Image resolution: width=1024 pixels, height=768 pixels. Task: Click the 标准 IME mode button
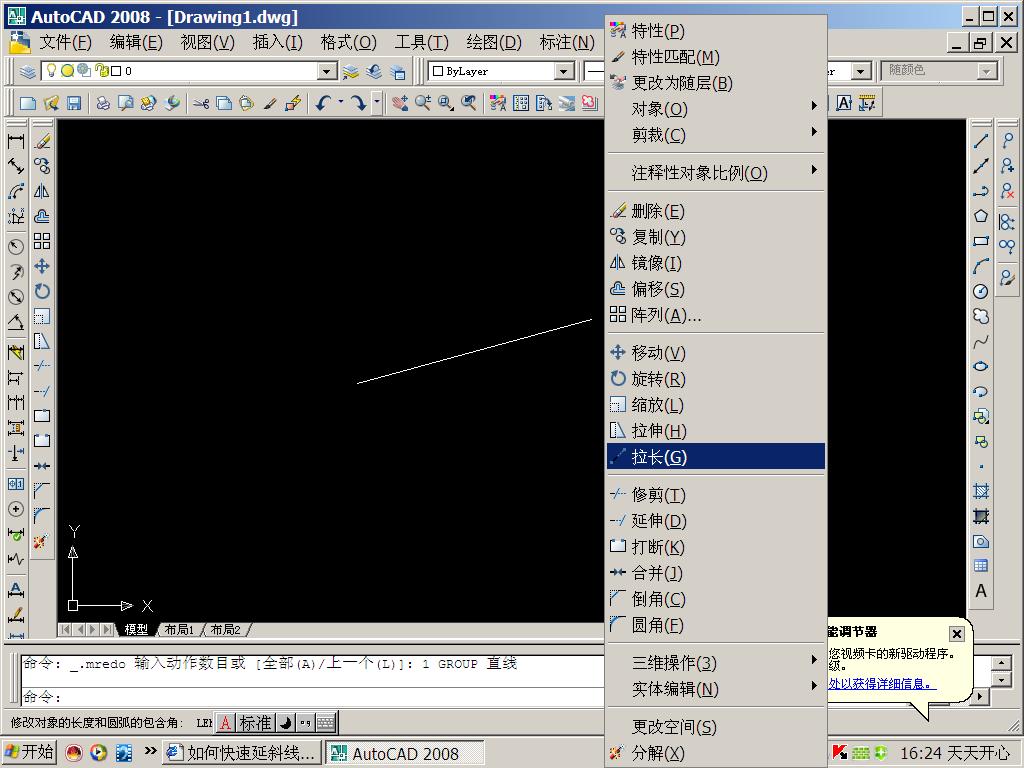pos(255,723)
